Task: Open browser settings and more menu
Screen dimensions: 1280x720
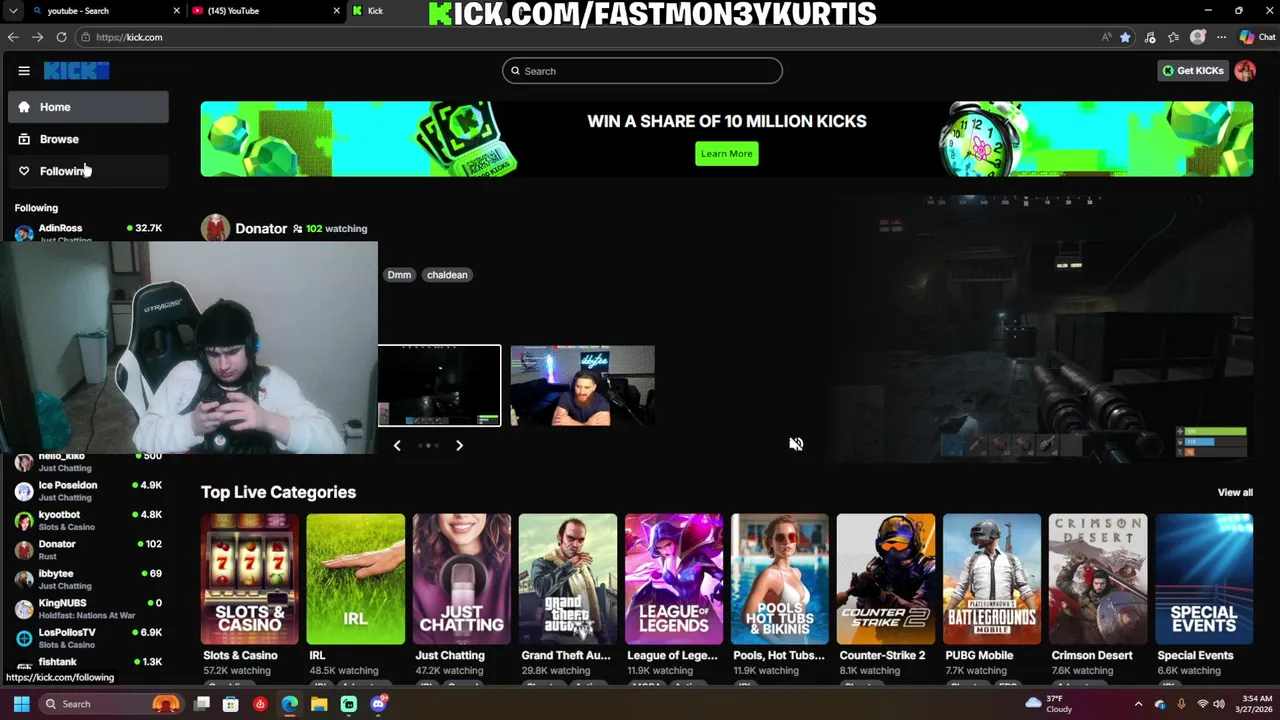Action: pos(1221,37)
